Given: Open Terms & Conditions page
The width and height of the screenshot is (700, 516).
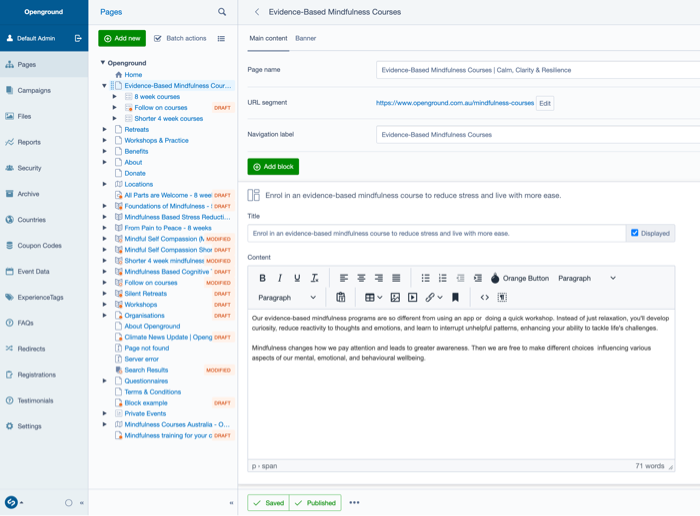Looking at the screenshot, I should [153, 391].
